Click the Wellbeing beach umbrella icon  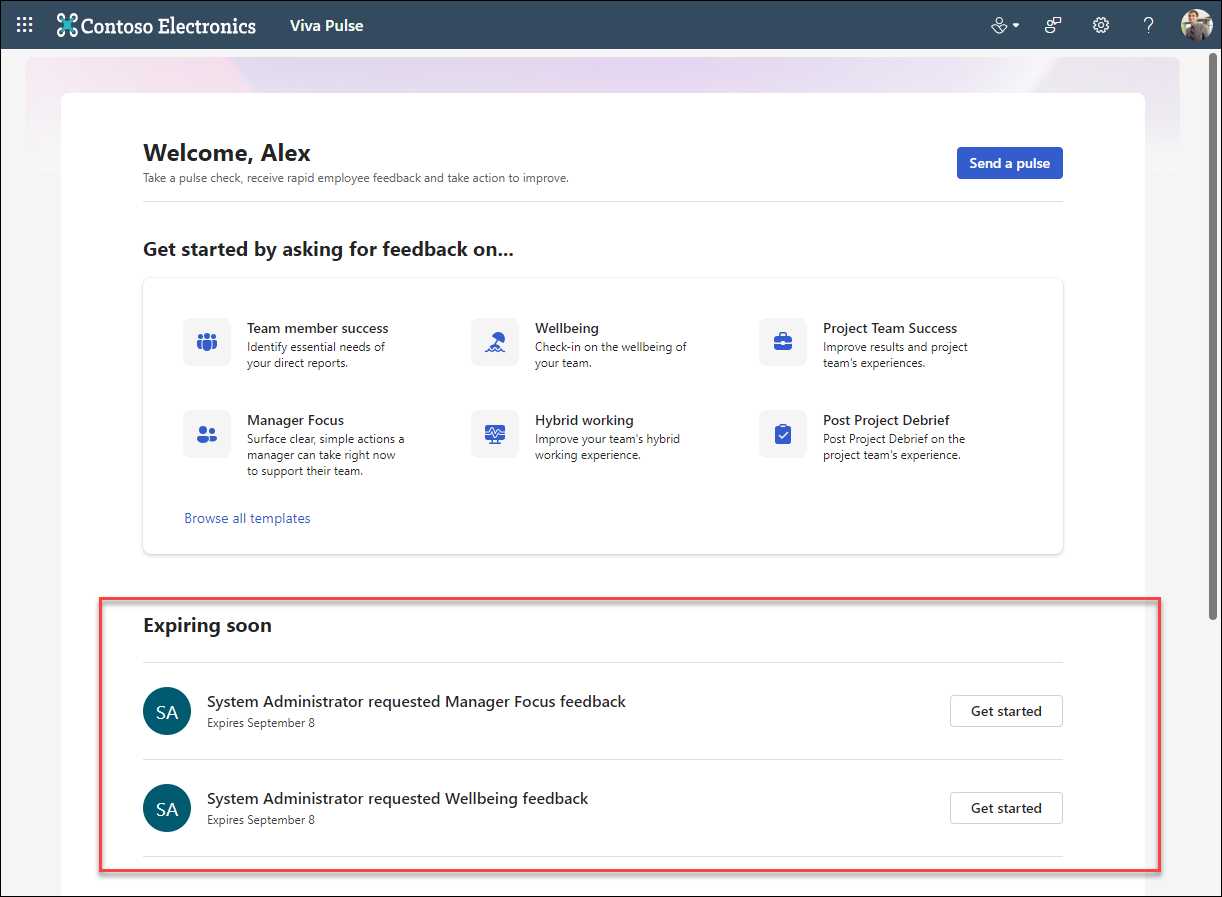pyautogui.click(x=495, y=342)
